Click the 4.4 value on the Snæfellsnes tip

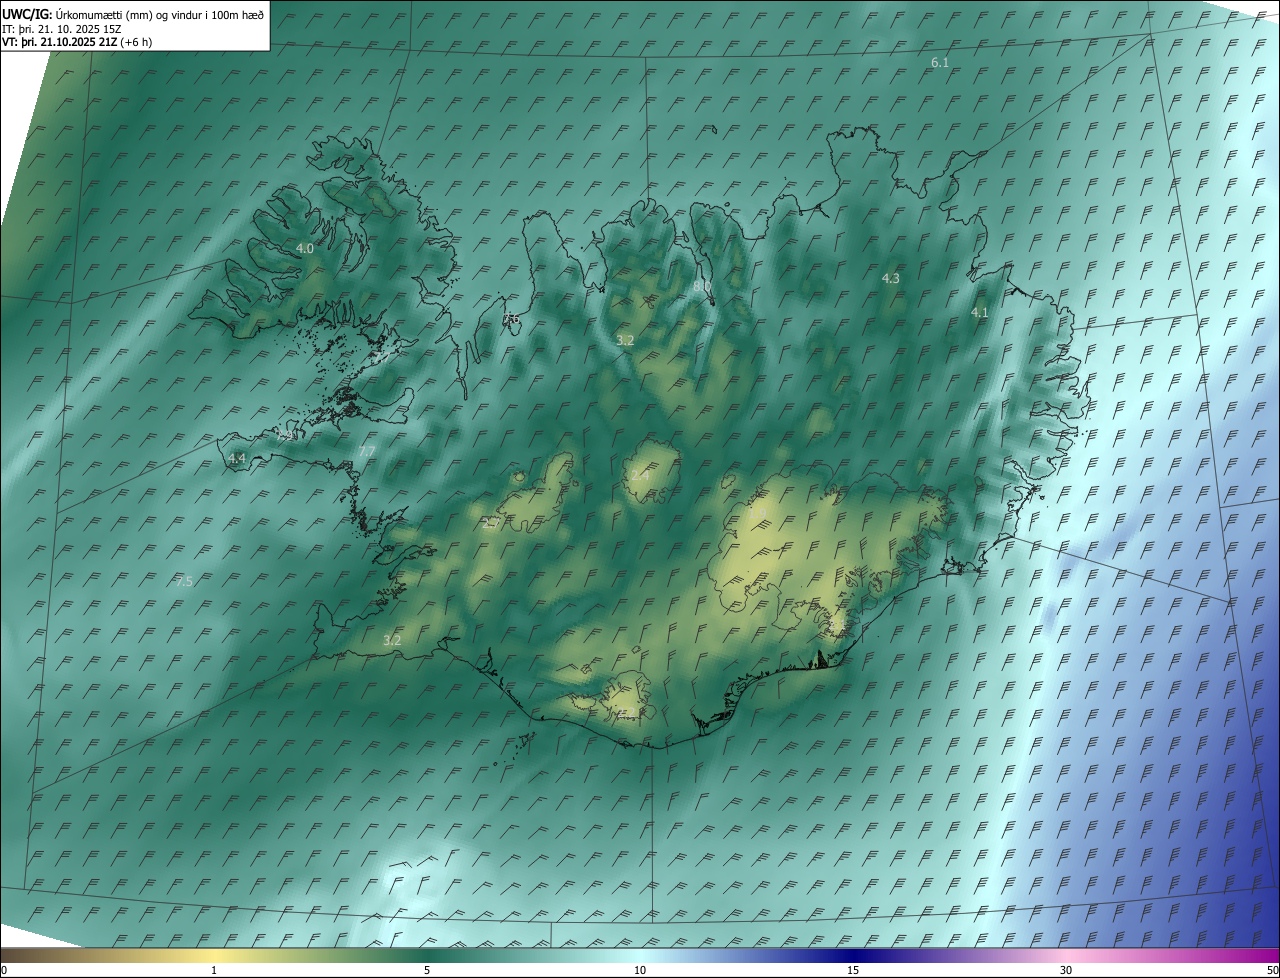[x=236, y=458]
